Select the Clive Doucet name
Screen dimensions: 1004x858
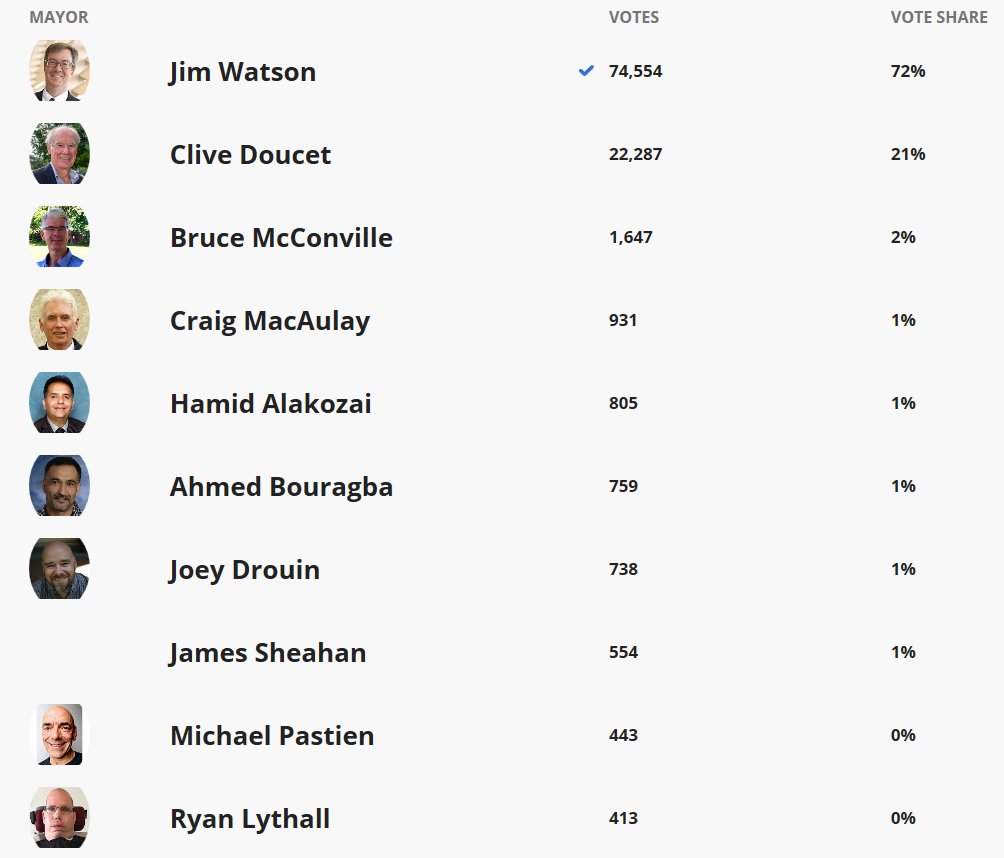click(x=250, y=155)
